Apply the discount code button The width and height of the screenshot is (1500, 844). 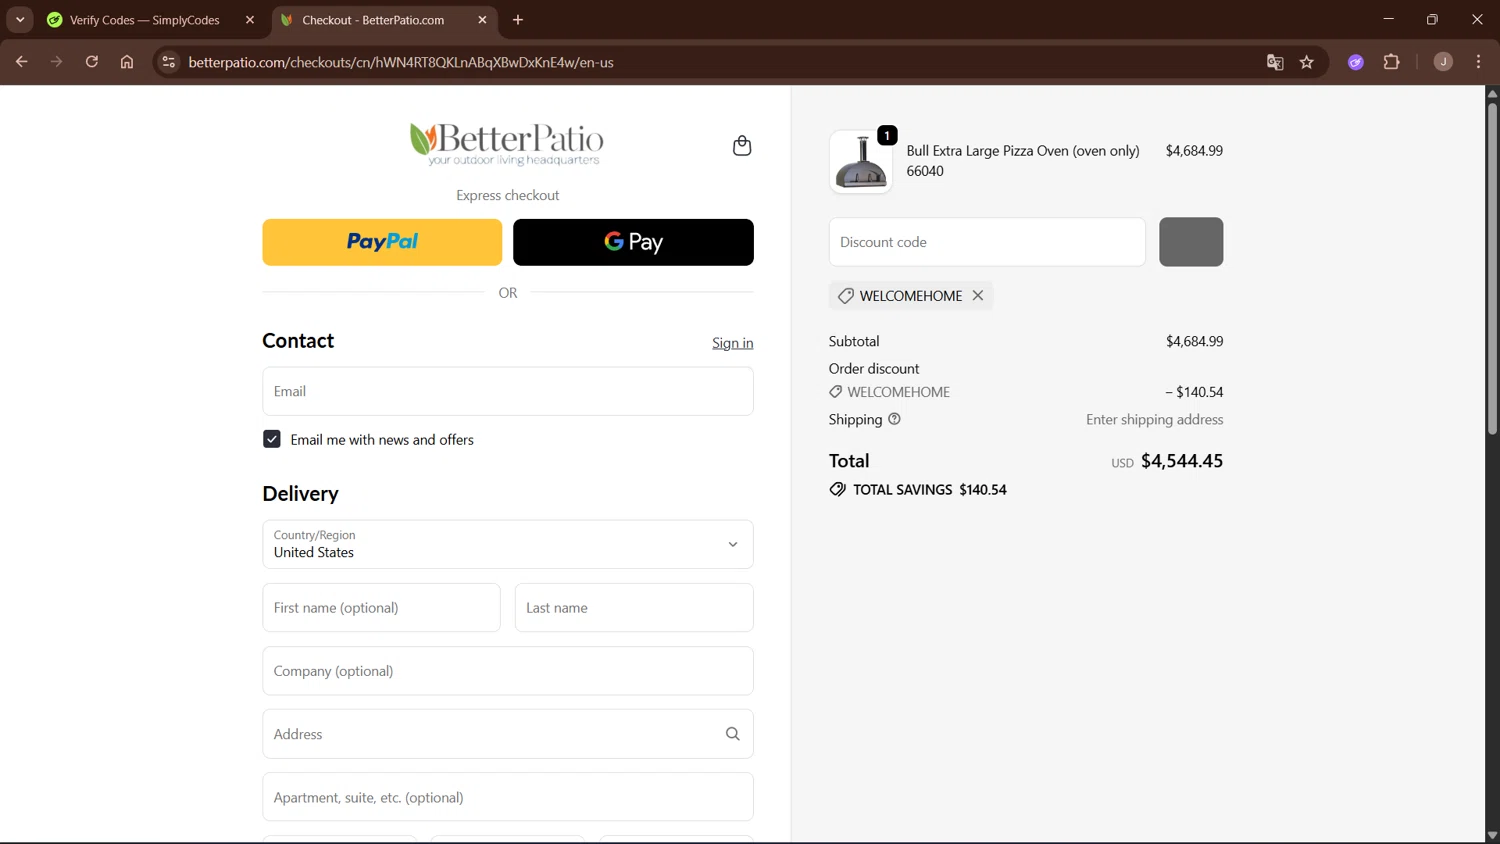(1191, 242)
